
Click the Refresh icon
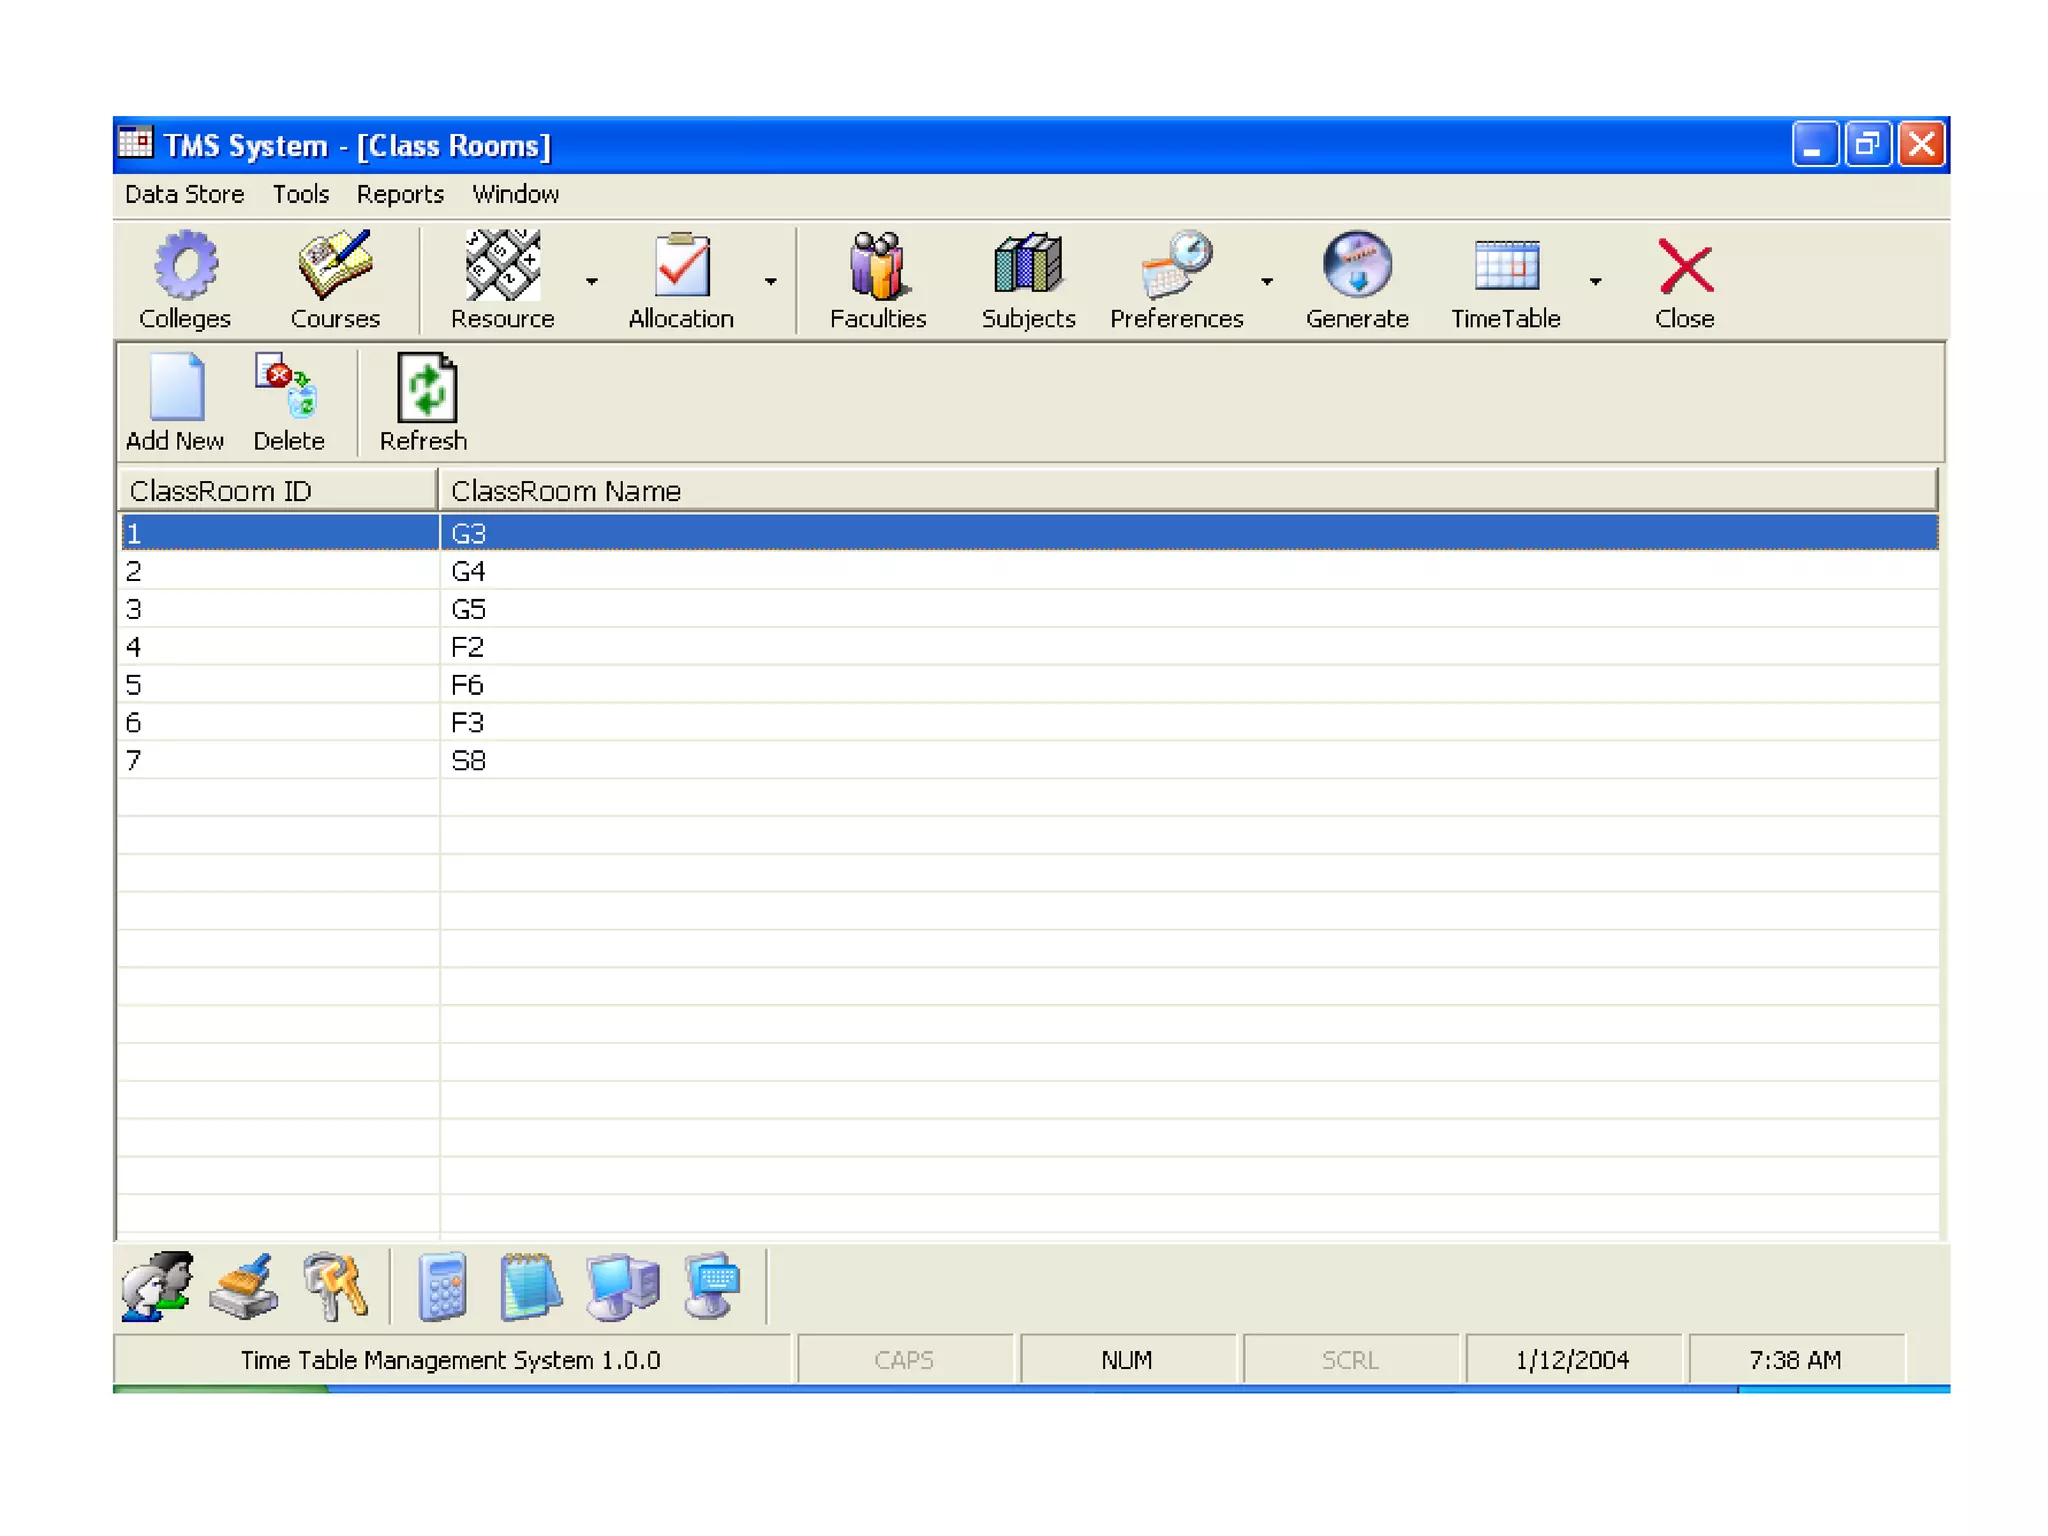(427, 386)
